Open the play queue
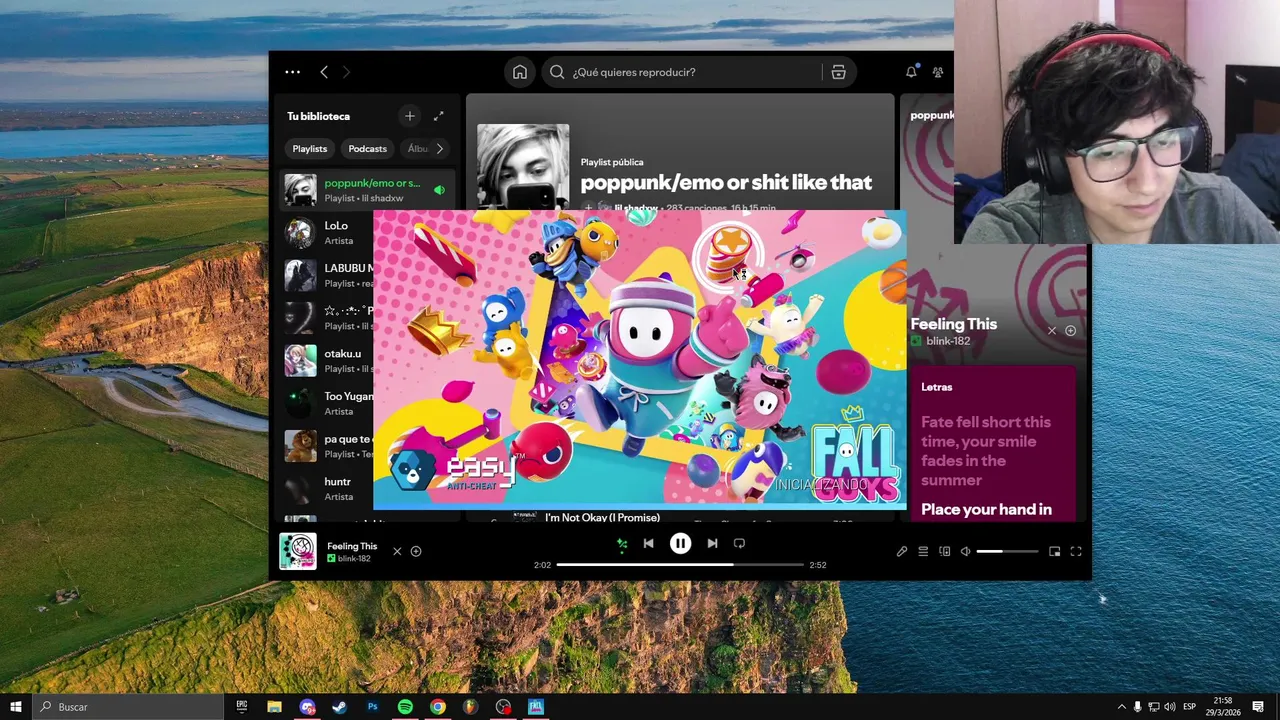1280x720 pixels. click(923, 551)
